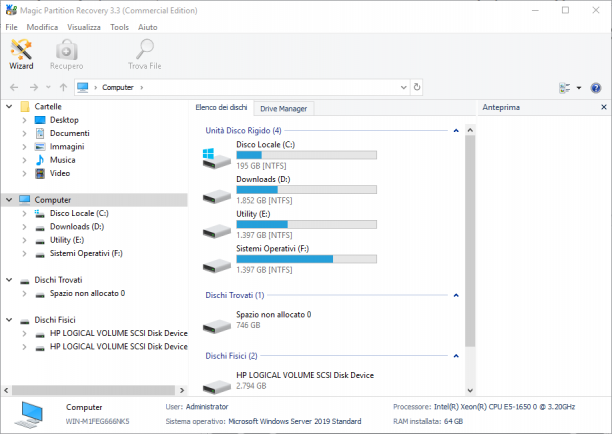Select Musica in the folder tree

[62, 160]
